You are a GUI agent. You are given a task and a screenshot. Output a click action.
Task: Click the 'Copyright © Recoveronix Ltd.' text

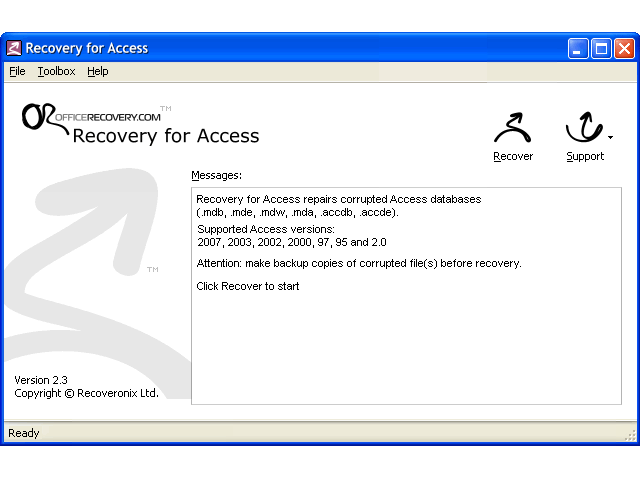coord(87,393)
